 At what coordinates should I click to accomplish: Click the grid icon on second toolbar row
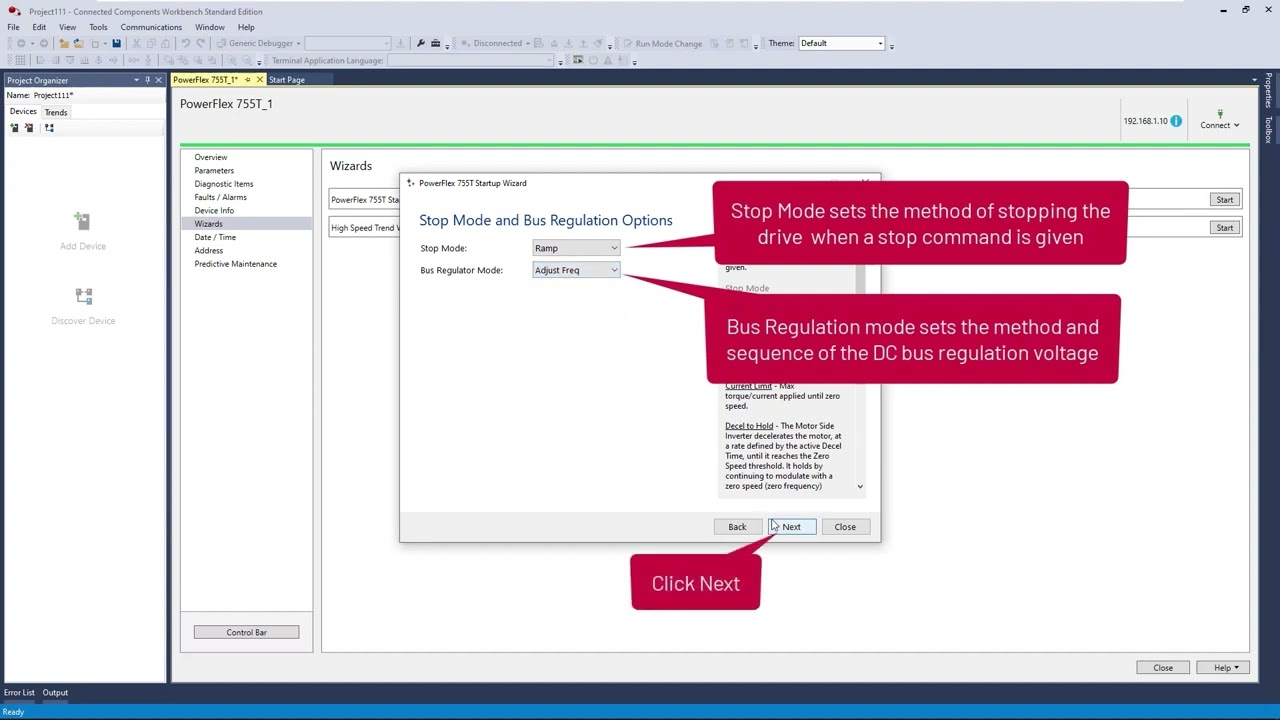coord(20,60)
